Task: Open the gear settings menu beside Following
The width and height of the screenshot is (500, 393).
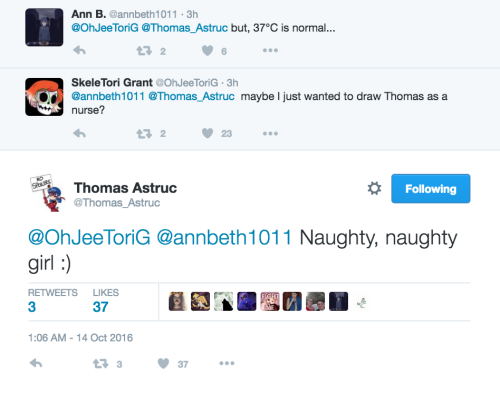Action: click(x=374, y=188)
